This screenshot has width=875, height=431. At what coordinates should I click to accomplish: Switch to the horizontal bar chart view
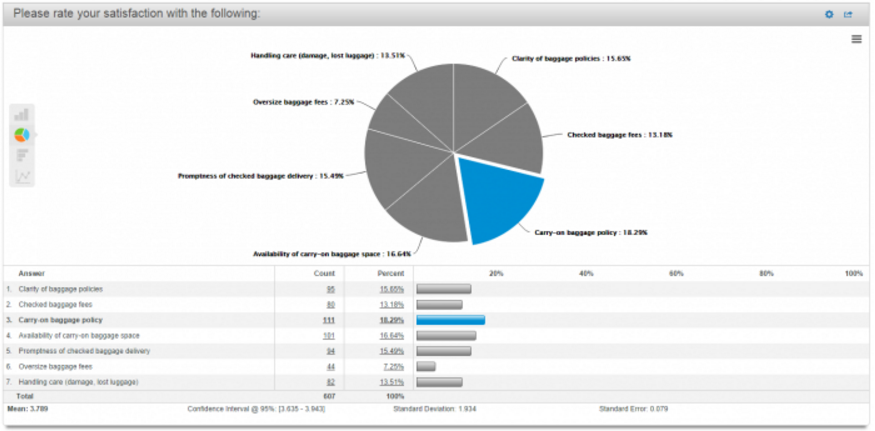(21, 155)
